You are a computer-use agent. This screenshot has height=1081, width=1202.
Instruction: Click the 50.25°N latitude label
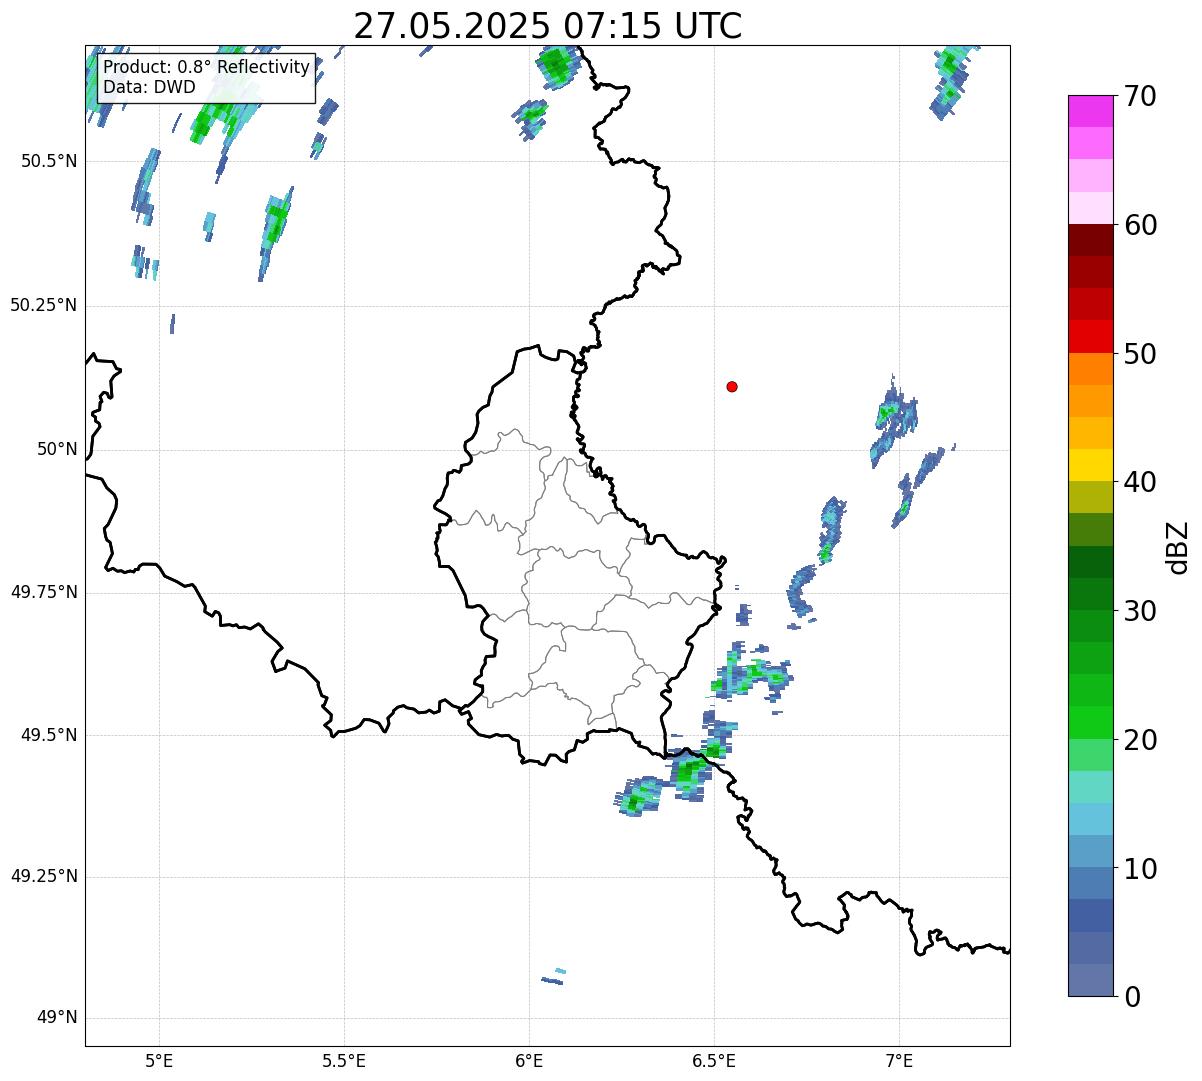tap(43, 306)
